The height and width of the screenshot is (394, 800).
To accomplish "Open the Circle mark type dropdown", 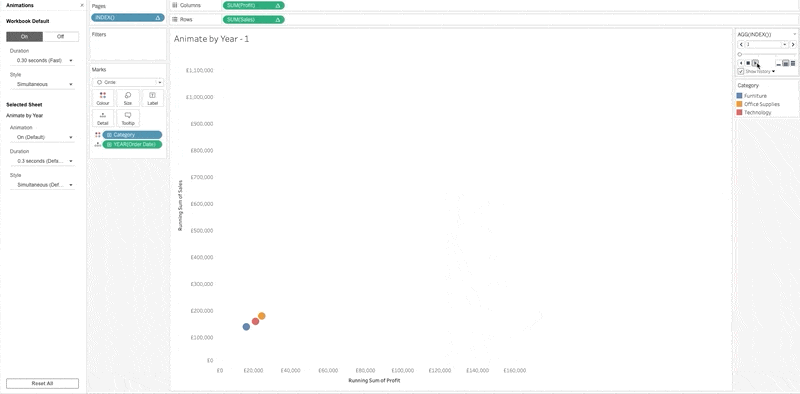I will pos(128,82).
